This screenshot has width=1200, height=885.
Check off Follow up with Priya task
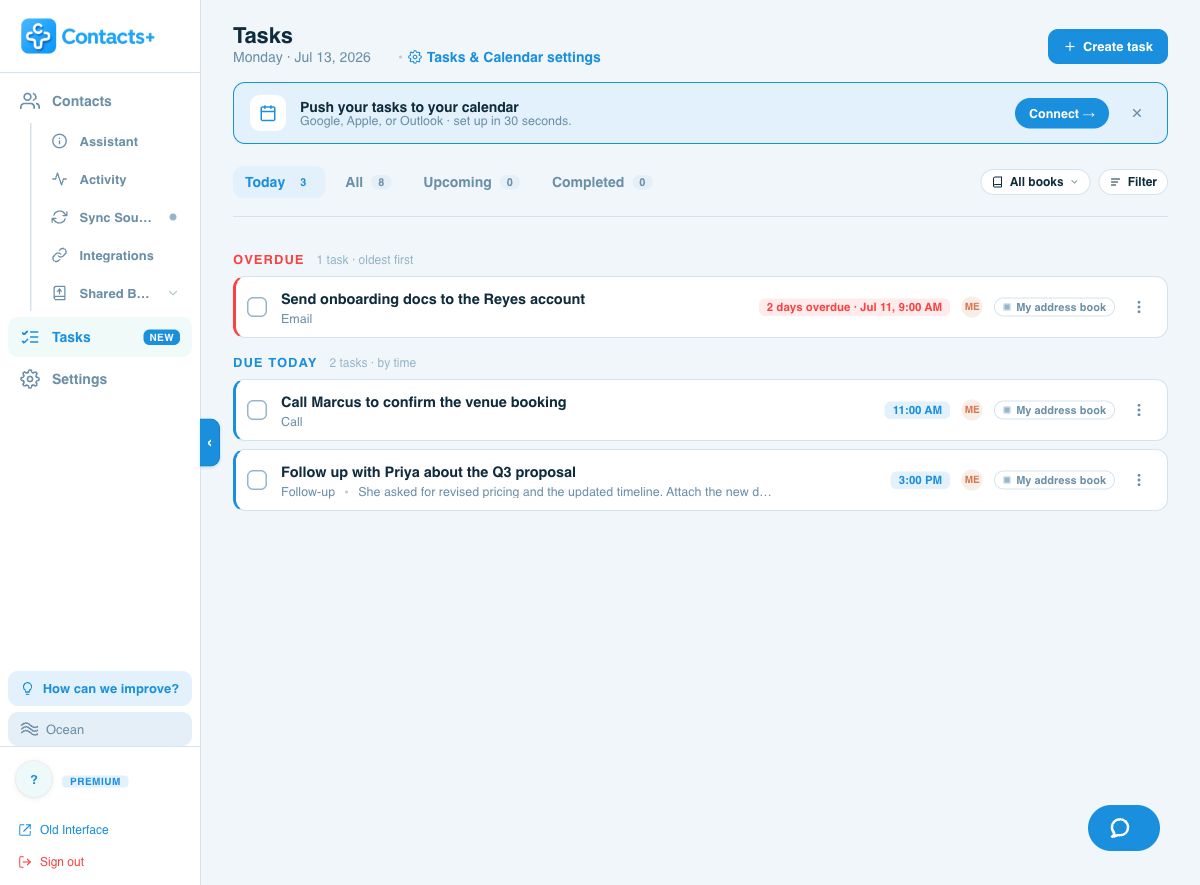(257, 480)
